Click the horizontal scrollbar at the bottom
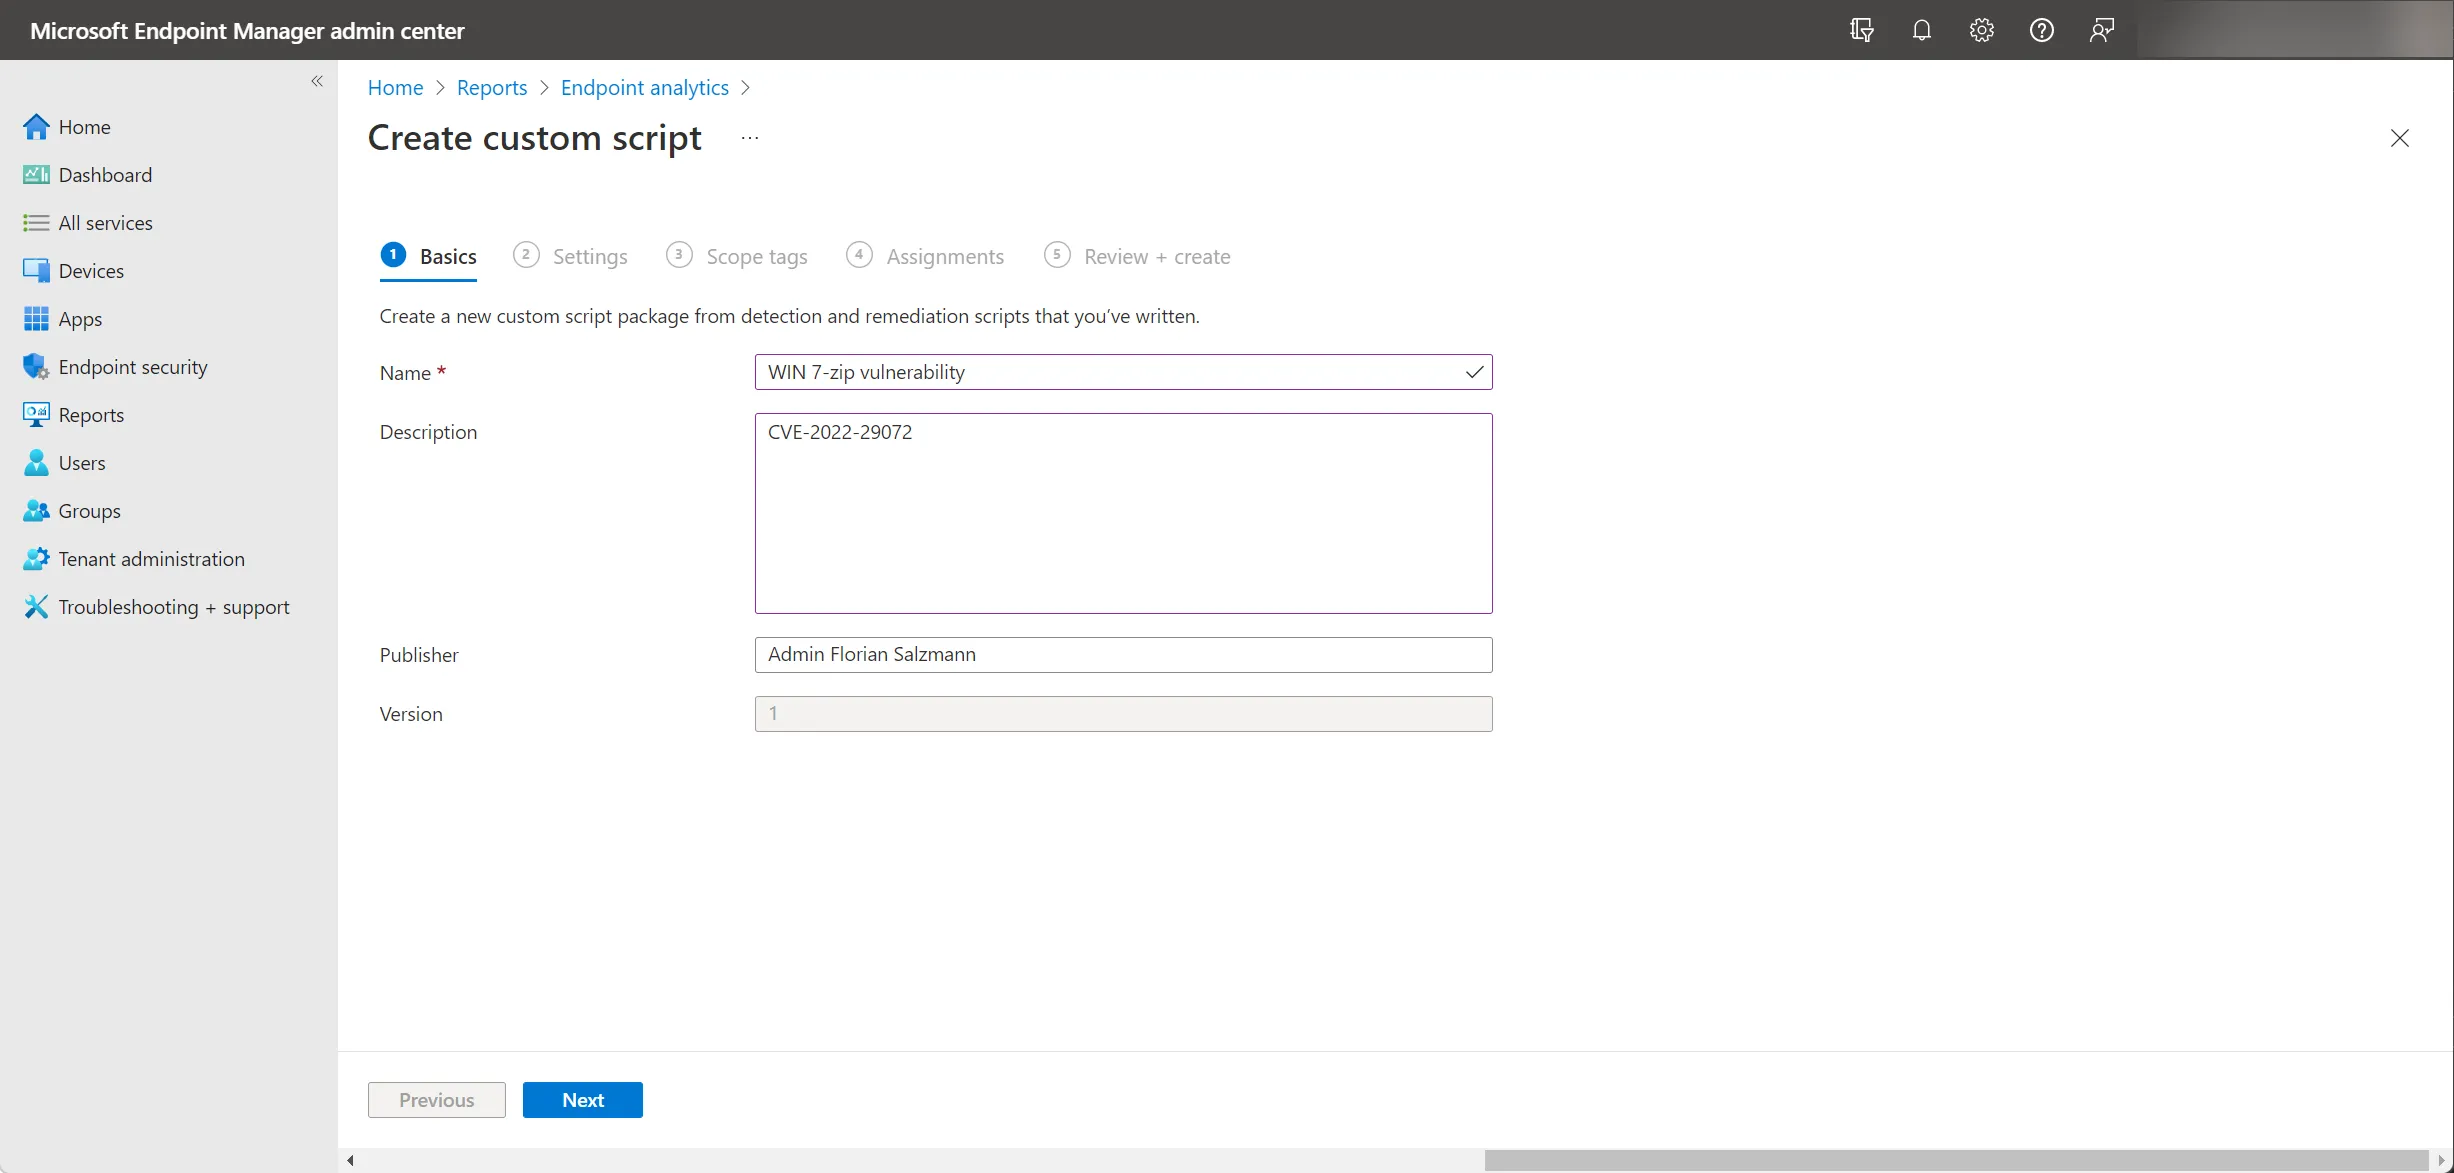This screenshot has width=2454, height=1173. (x=1956, y=1160)
